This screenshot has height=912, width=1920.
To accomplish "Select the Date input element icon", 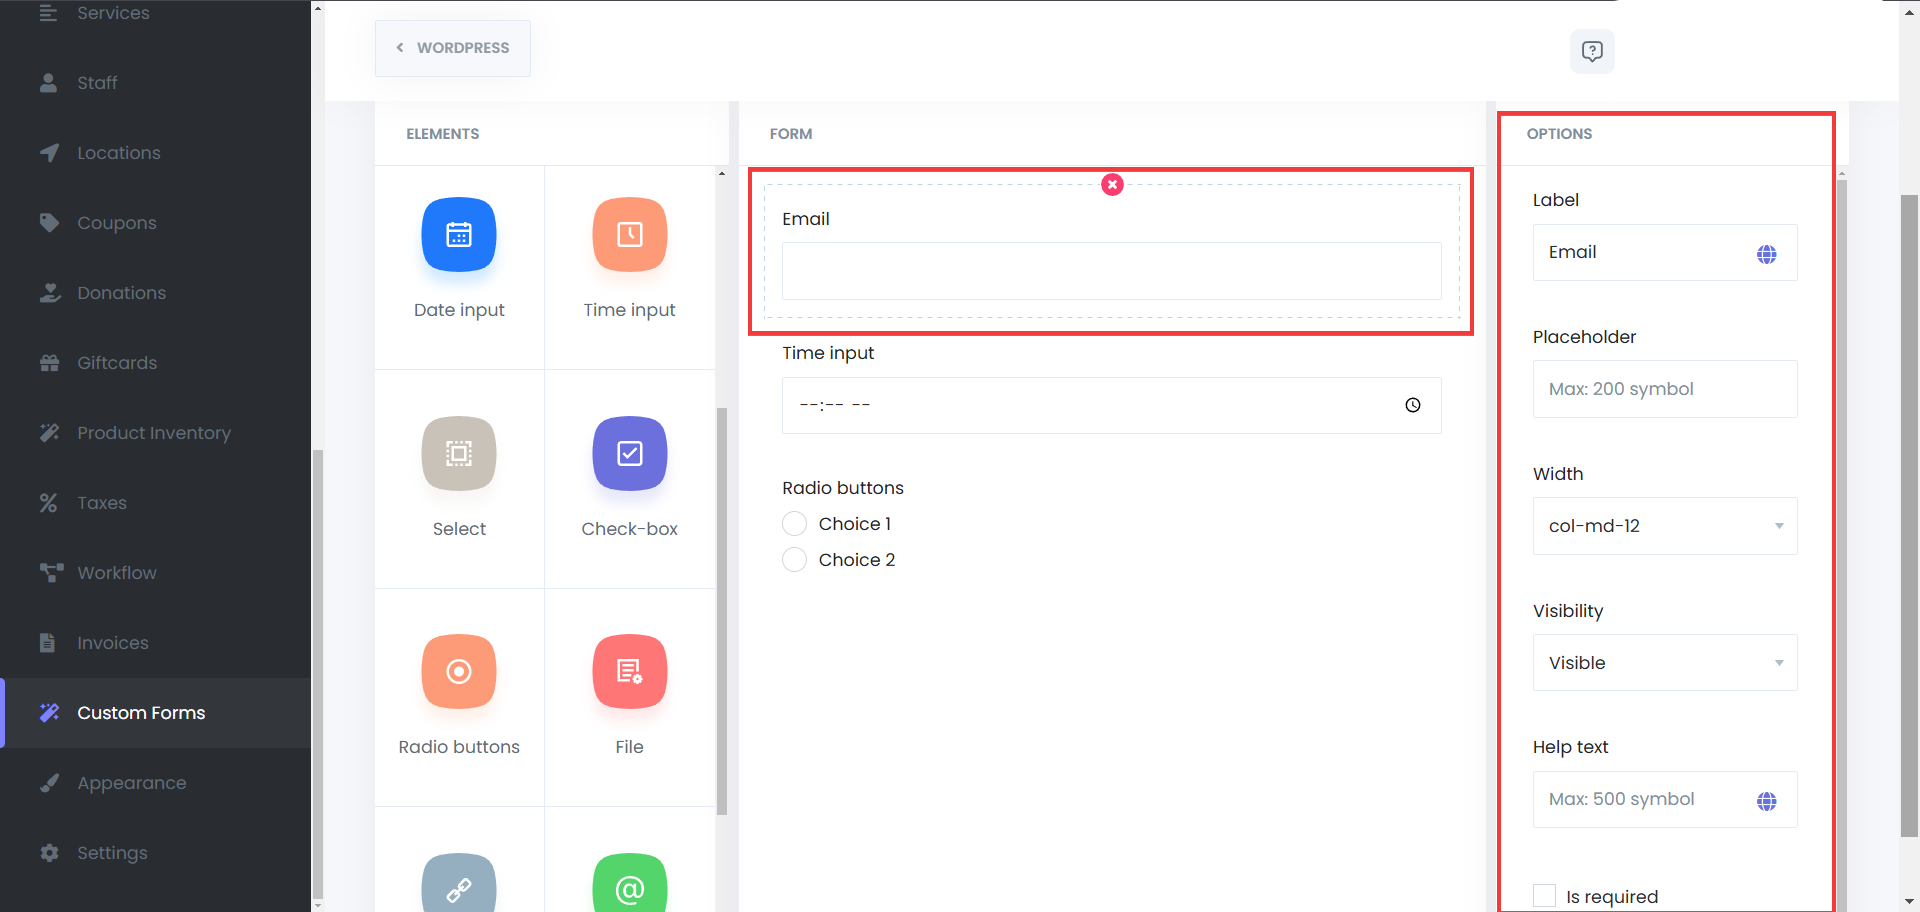I will coord(459,235).
